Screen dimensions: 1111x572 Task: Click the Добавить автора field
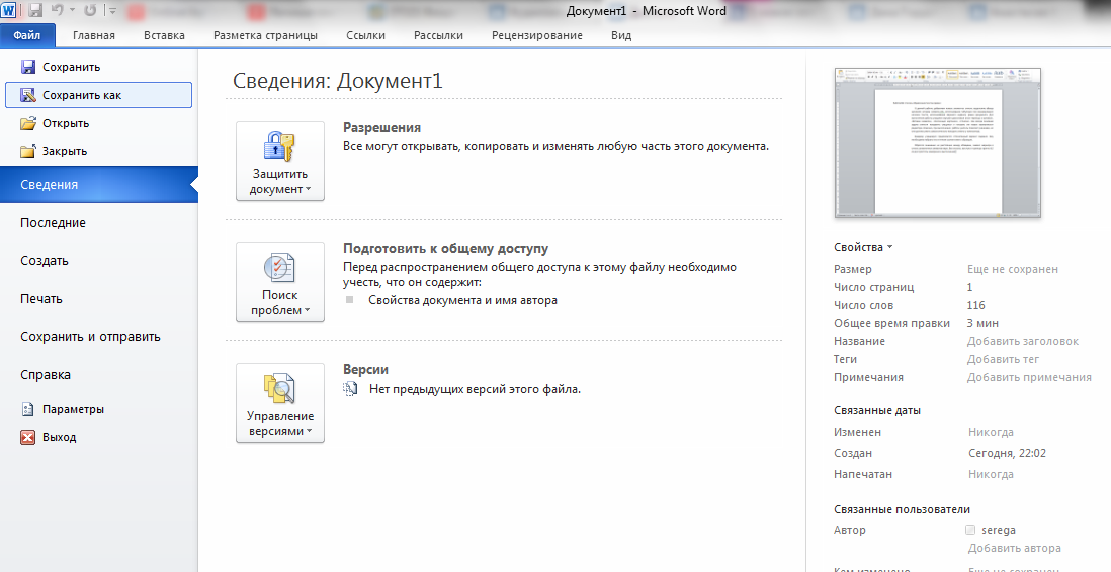pyautogui.click(x=1014, y=548)
